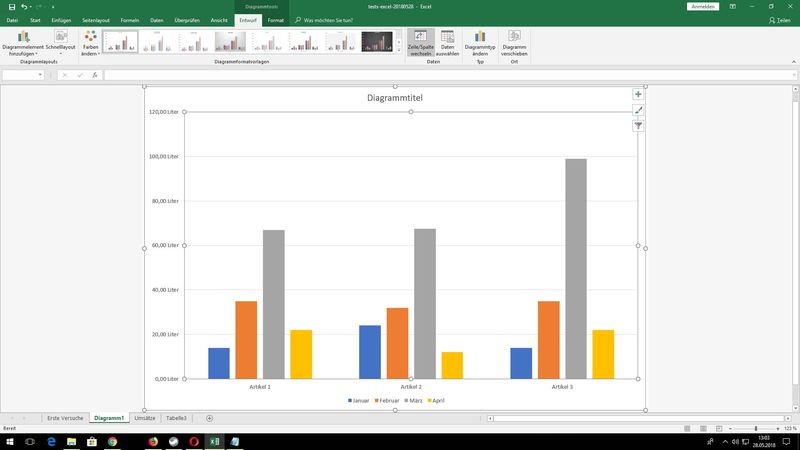
Task: Click the green plus chart elements button
Action: (x=638, y=94)
